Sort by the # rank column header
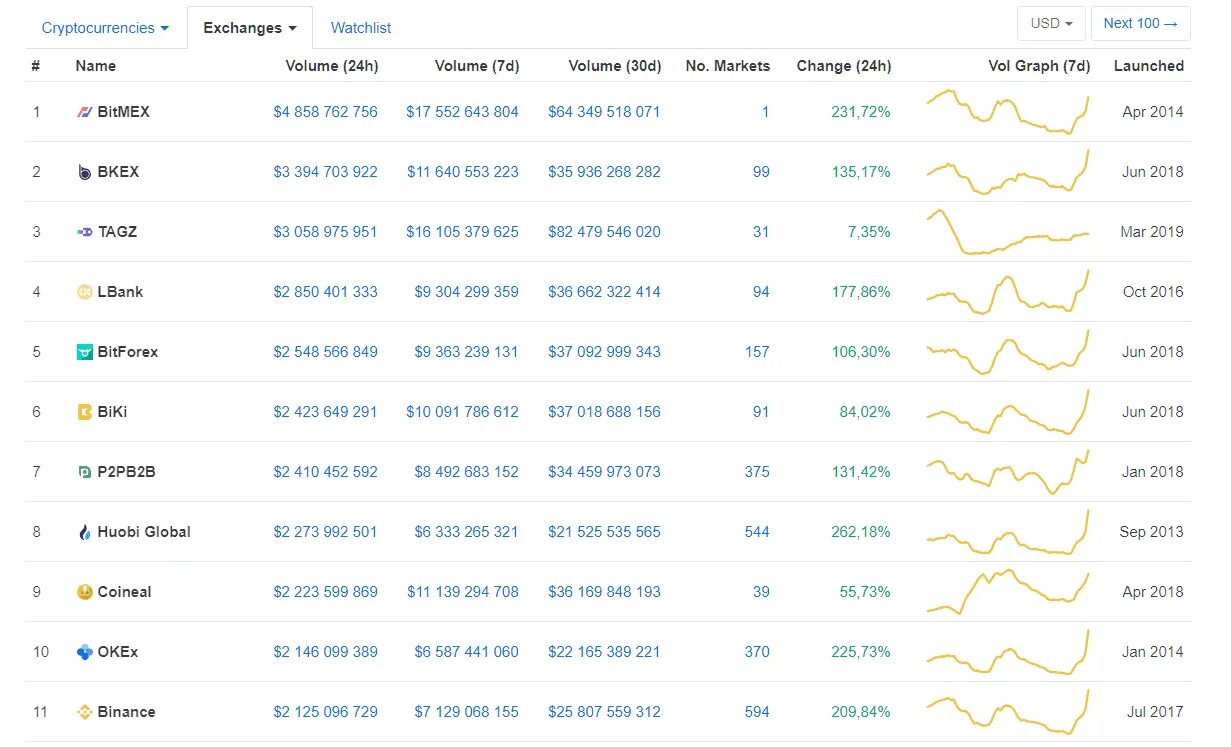The height and width of the screenshot is (747, 1231). click(x=36, y=66)
